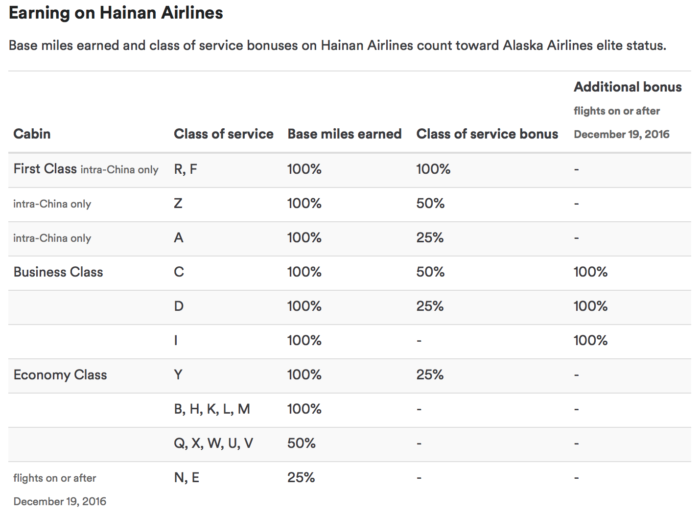The width and height of the screenshot is (700, 513).
Task: Select the class C 50% bonus cell
Action: pyautogui.click(x=430, y=272)
